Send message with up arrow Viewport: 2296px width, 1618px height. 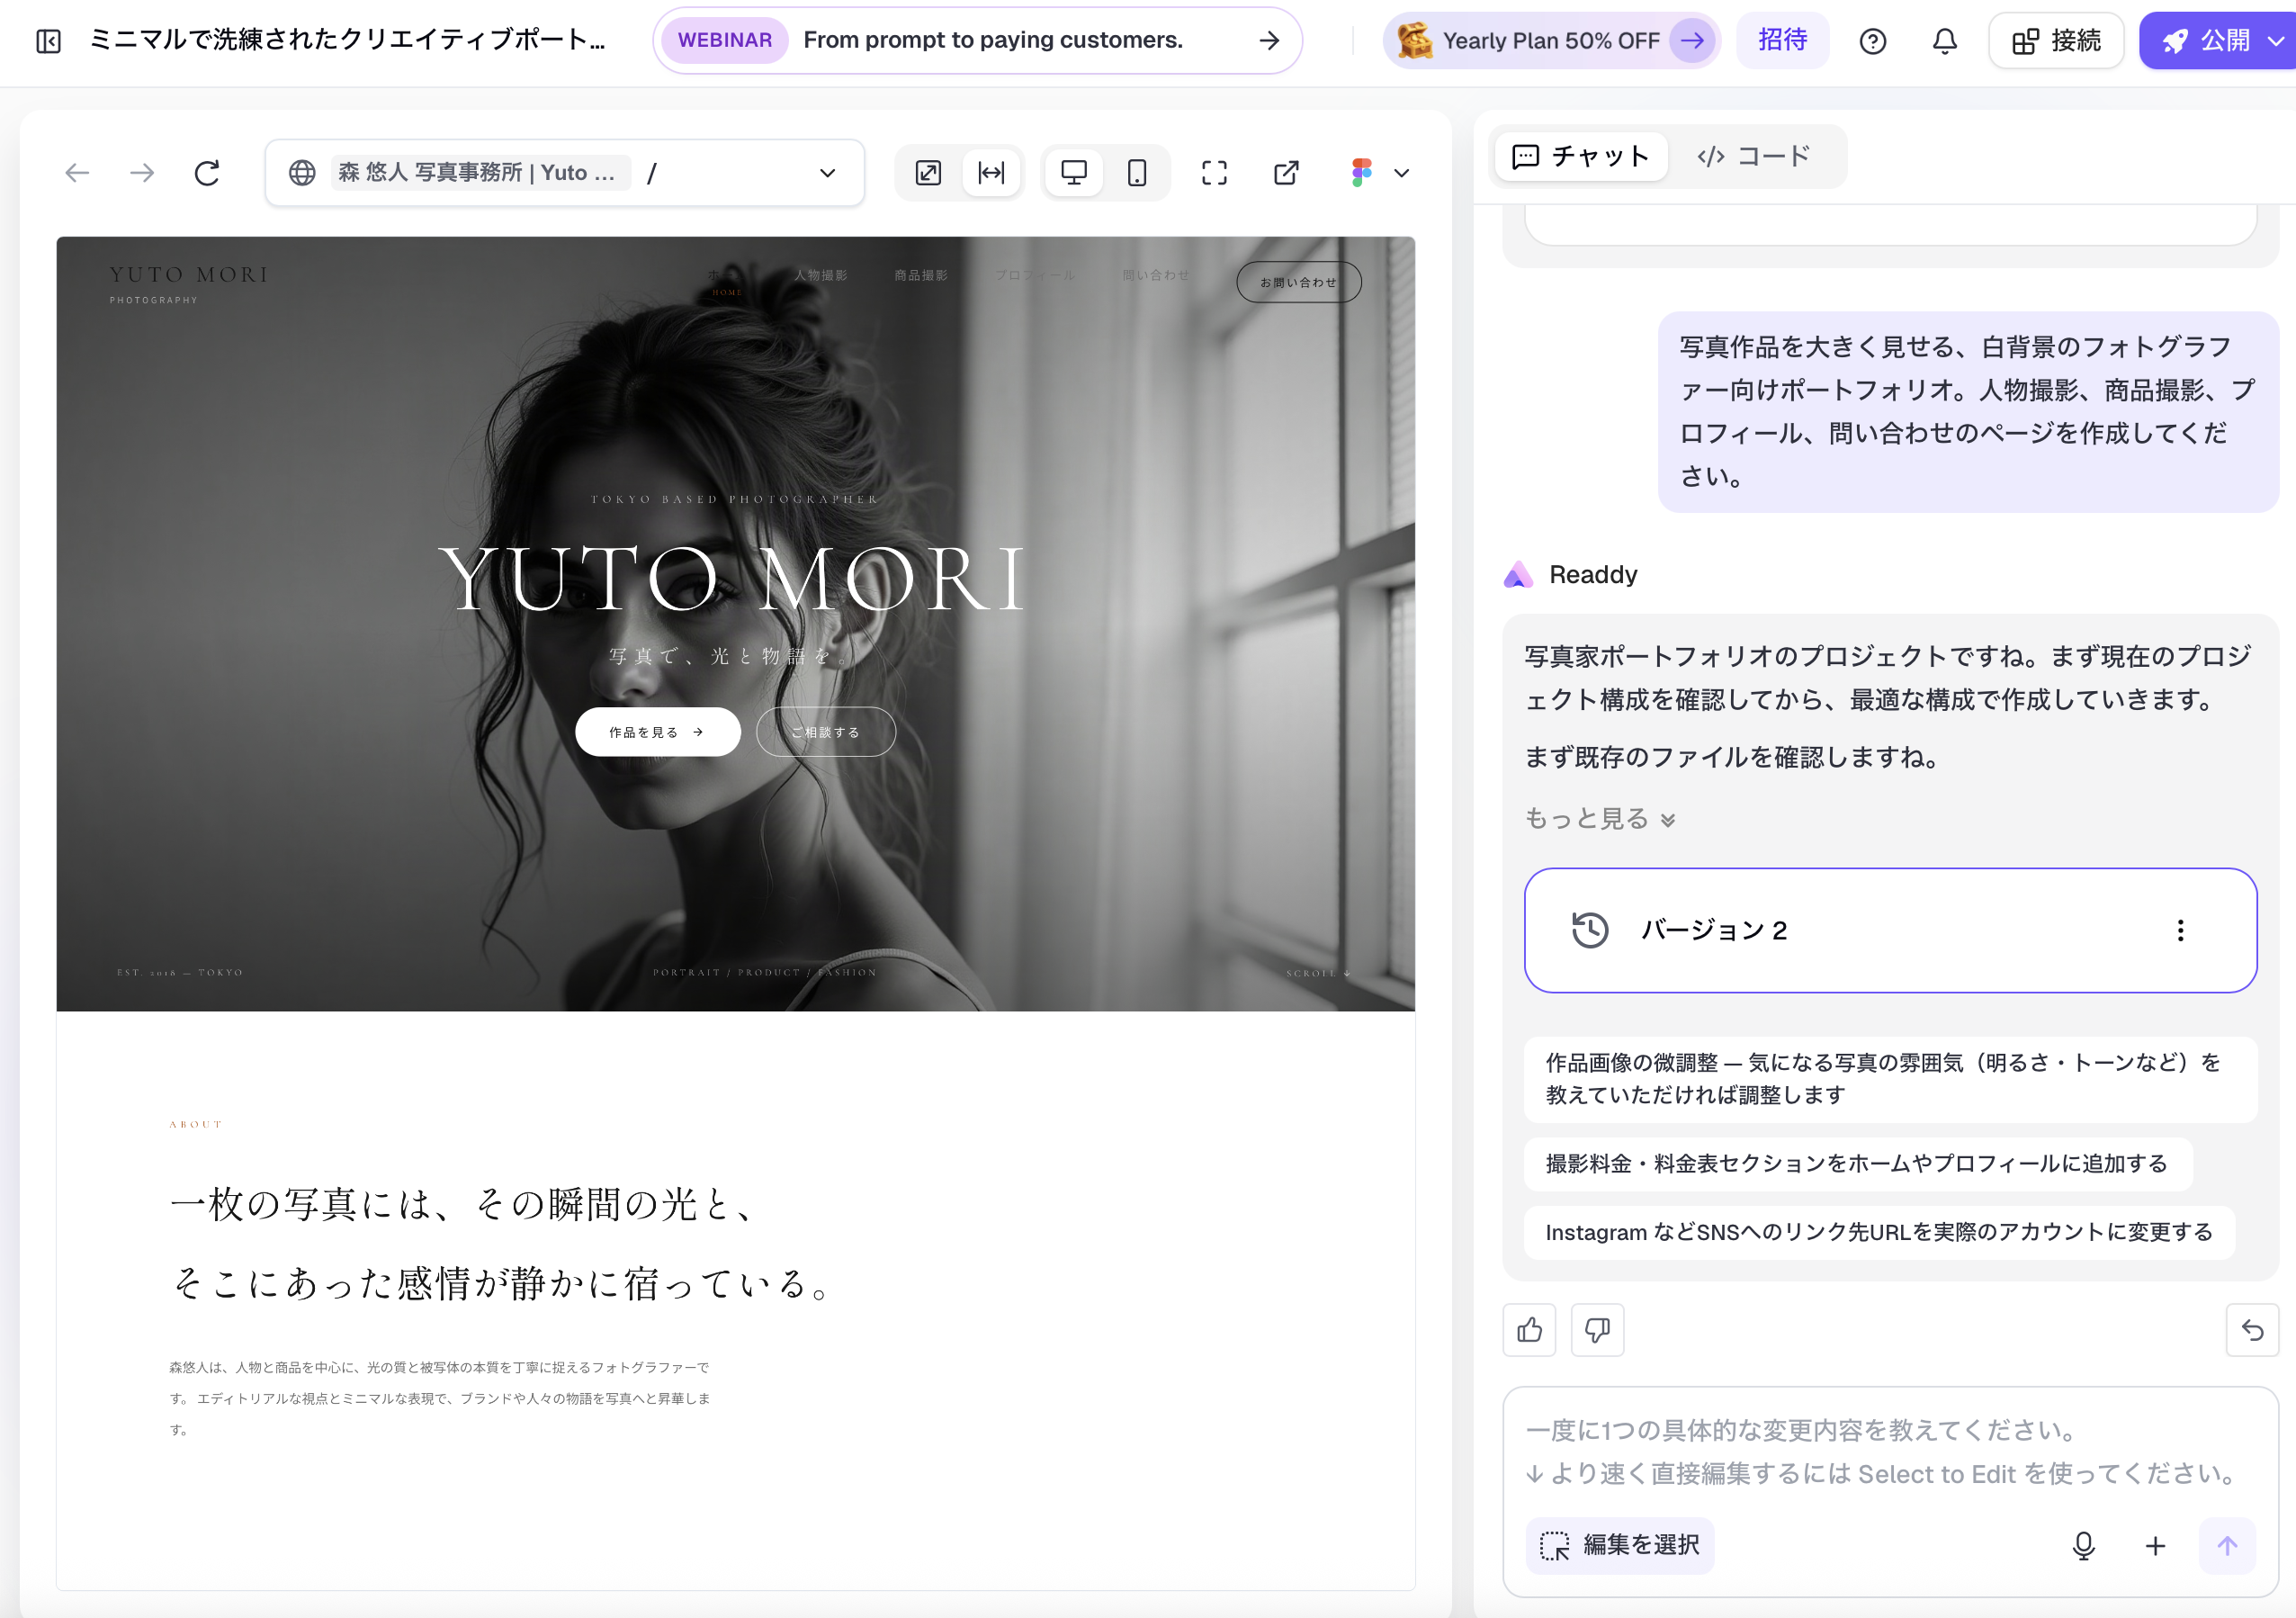tap(2227, 1546)
